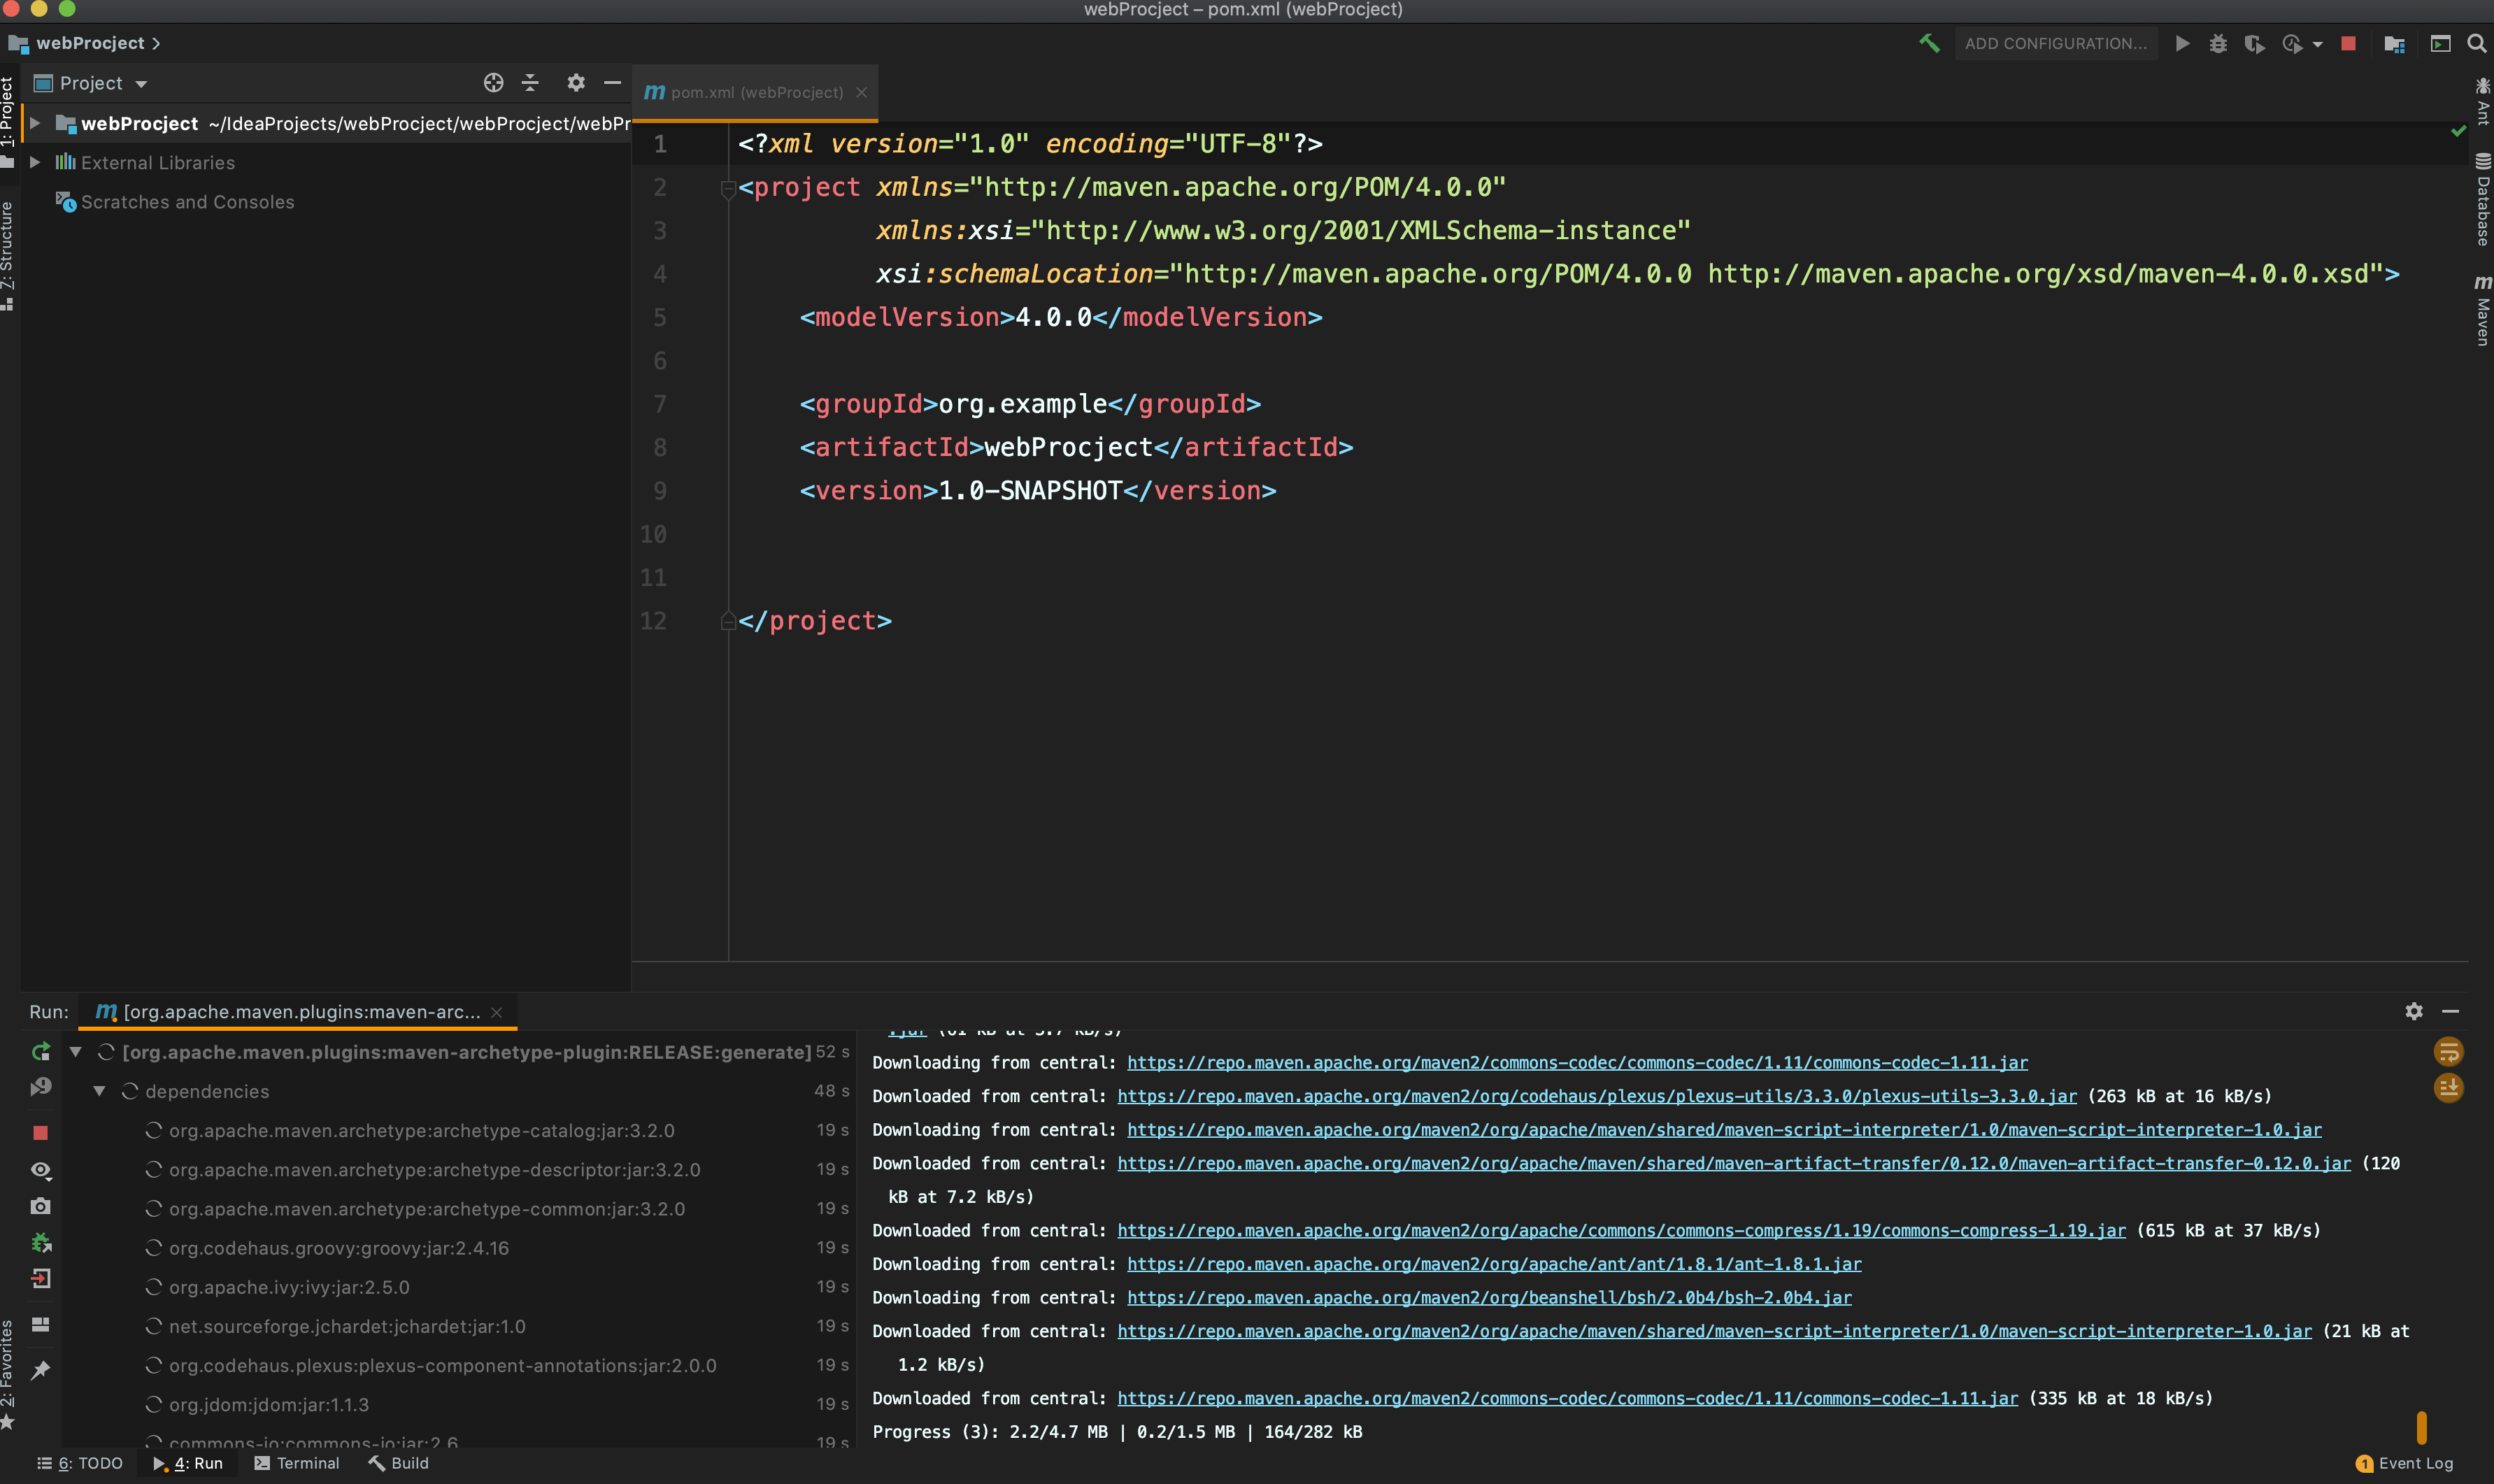
Task: Open the Project view dropdown
Action: (141, 84)
